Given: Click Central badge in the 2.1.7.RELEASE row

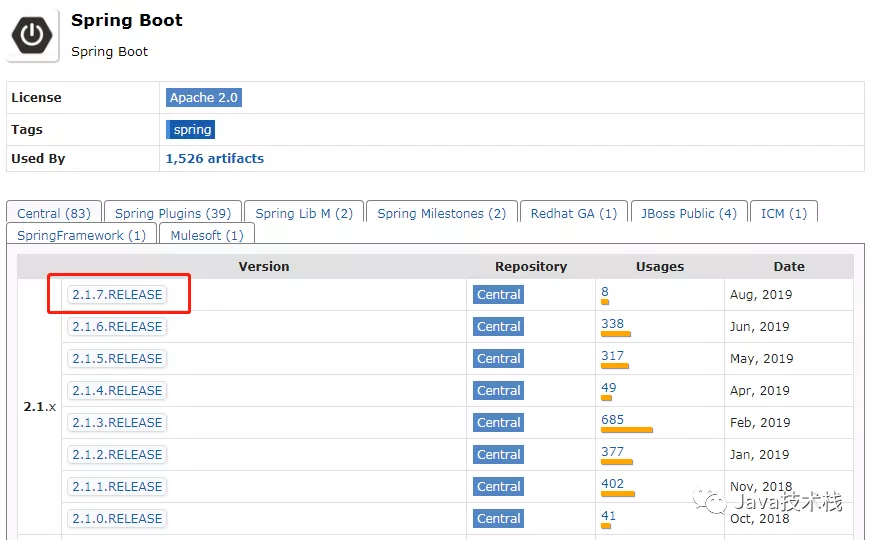Looking at the screenshot, I should coord(498,294).
